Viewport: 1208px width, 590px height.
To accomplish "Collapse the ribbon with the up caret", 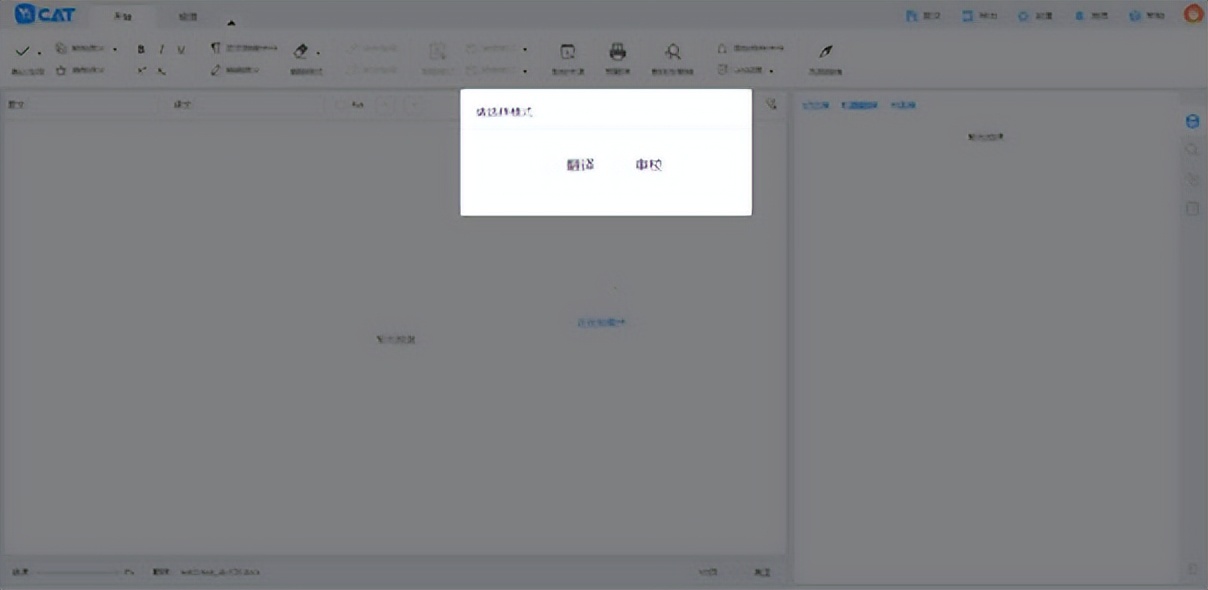I will [x=231, y=22].
